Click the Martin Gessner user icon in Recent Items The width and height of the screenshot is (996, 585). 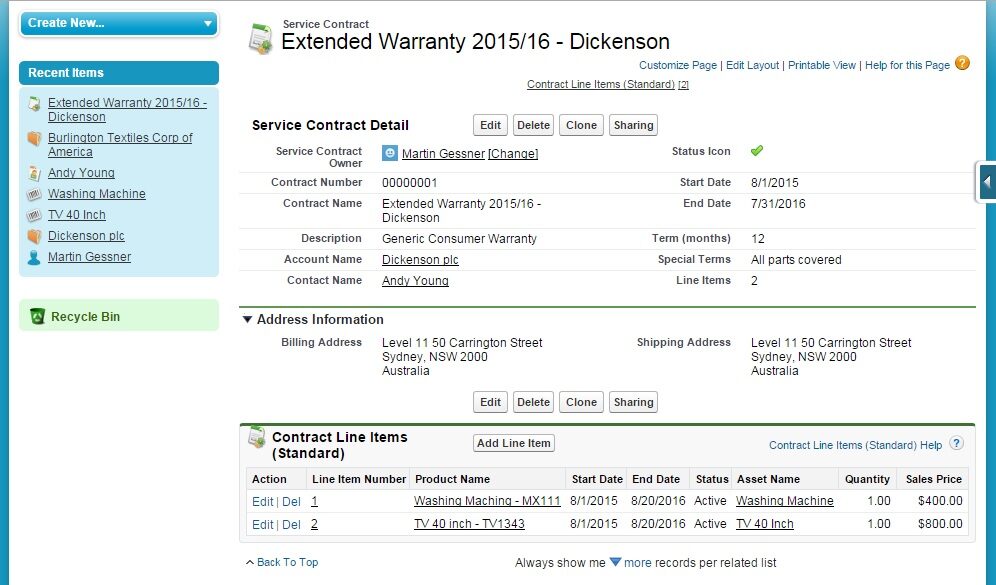33,257
